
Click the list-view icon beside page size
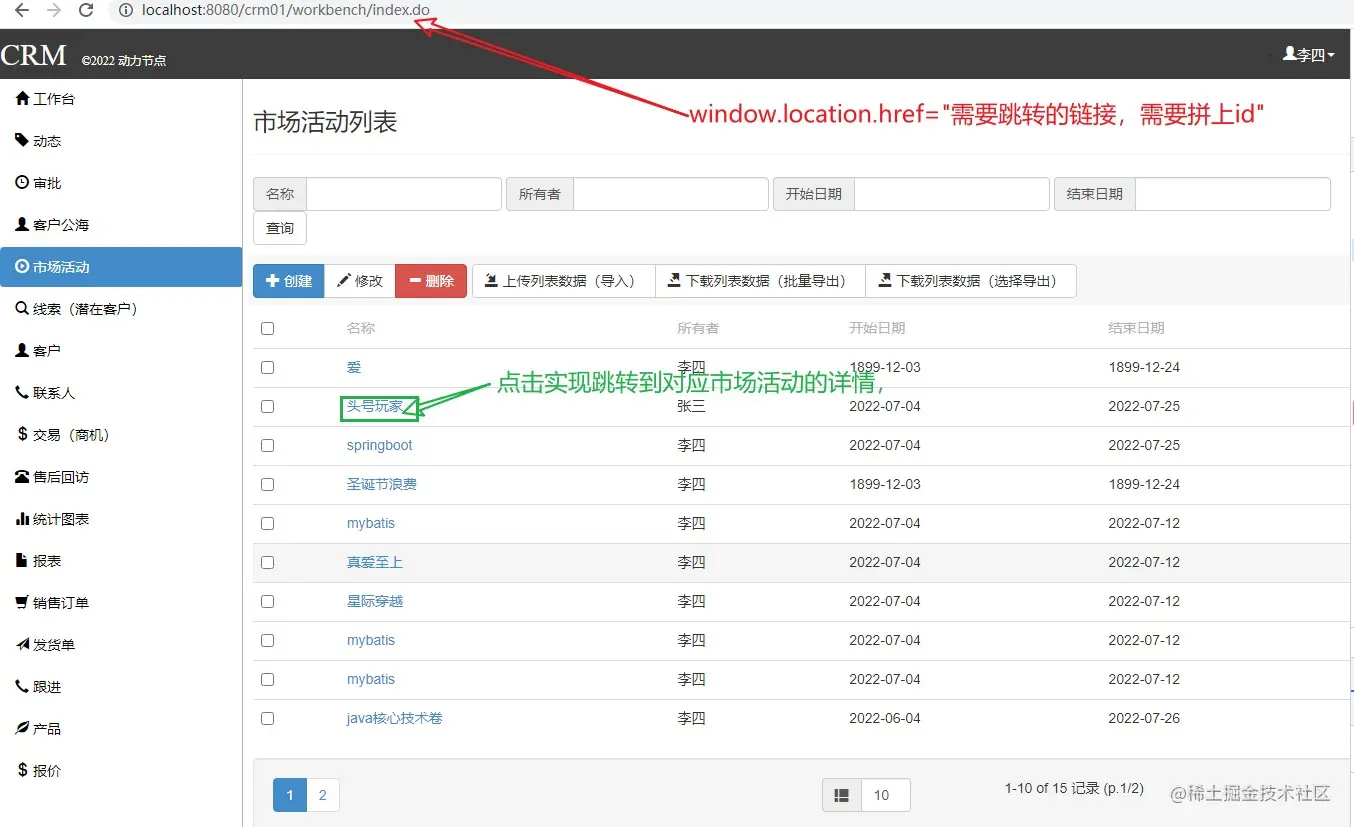[x=842, y=795]
